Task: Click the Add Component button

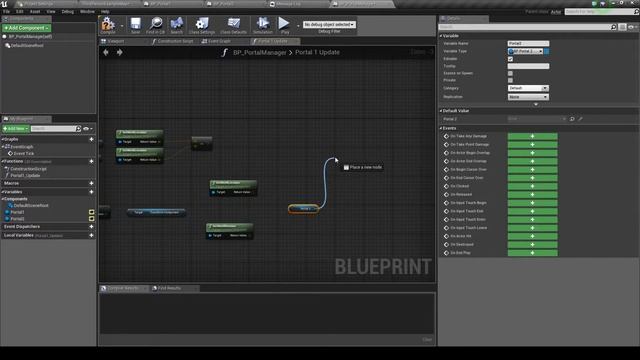Action: coord(27,28)
